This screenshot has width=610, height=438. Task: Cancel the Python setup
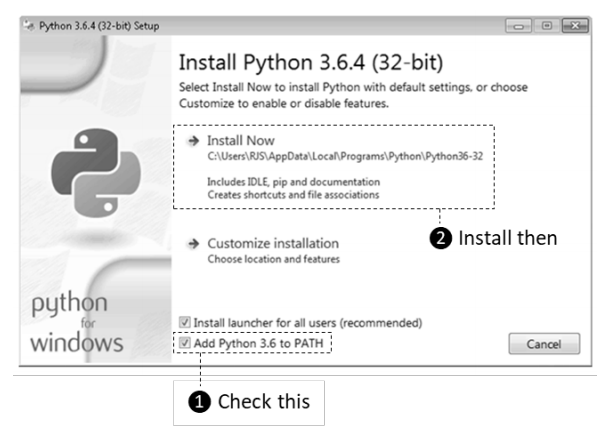544,344
